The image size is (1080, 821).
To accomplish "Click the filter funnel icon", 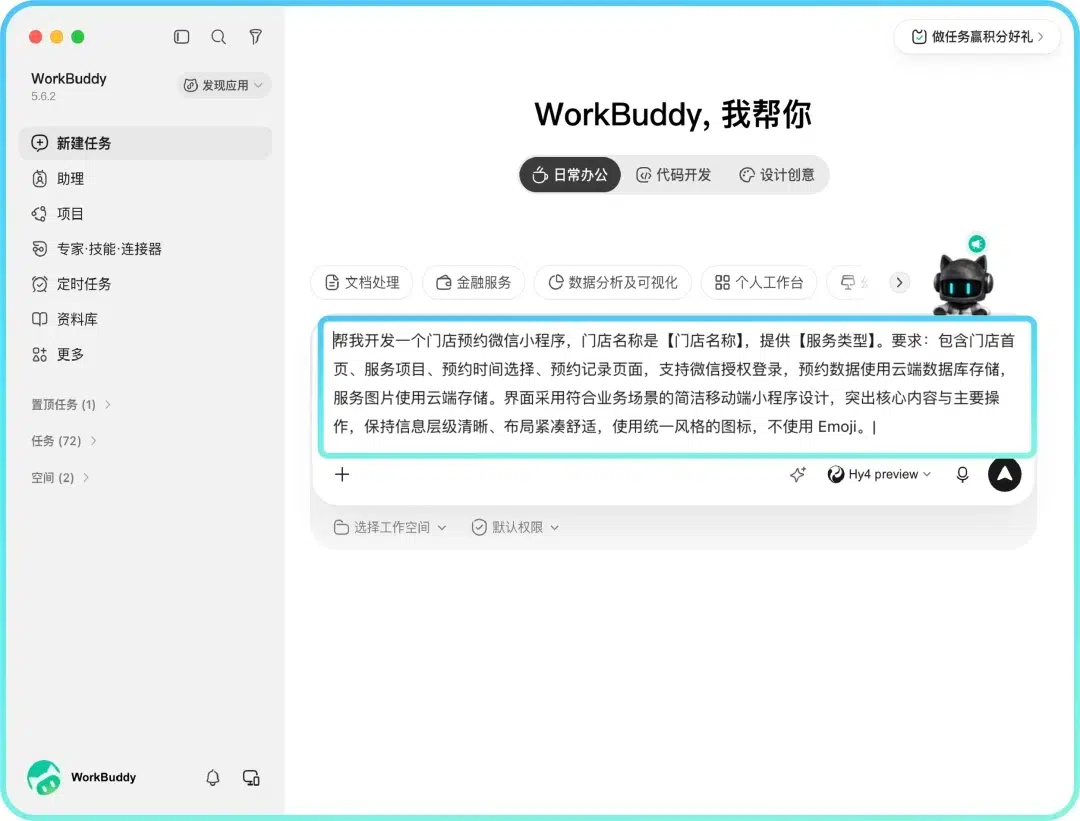I will click(256, 37).
